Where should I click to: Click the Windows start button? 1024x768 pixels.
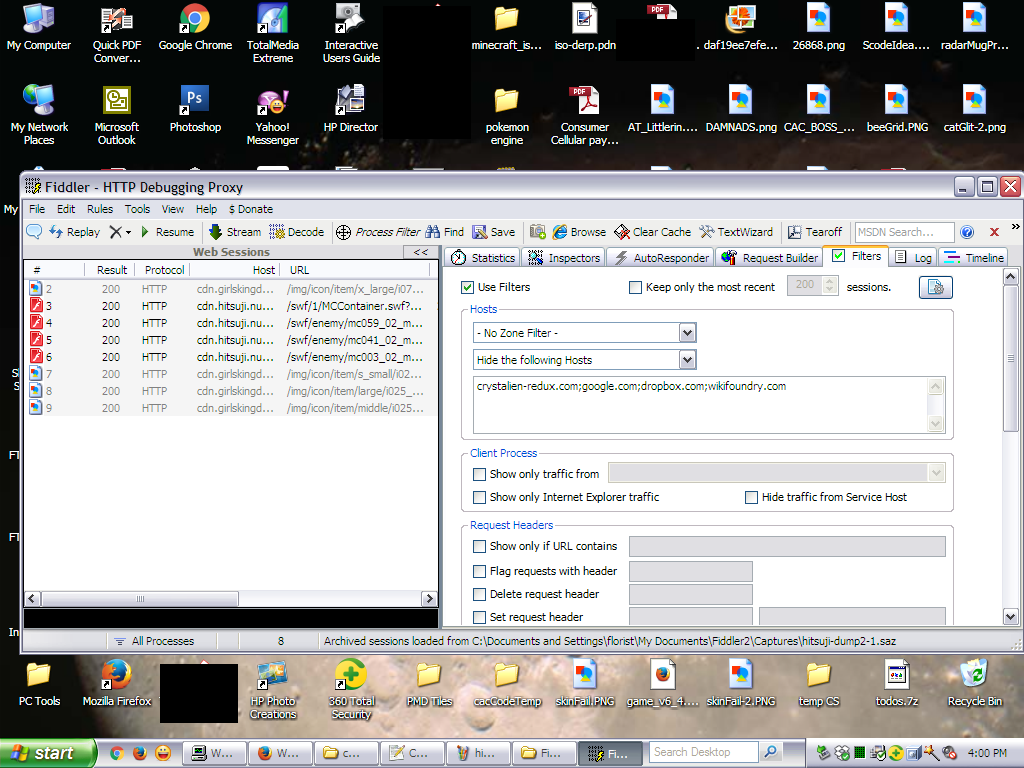46,753
